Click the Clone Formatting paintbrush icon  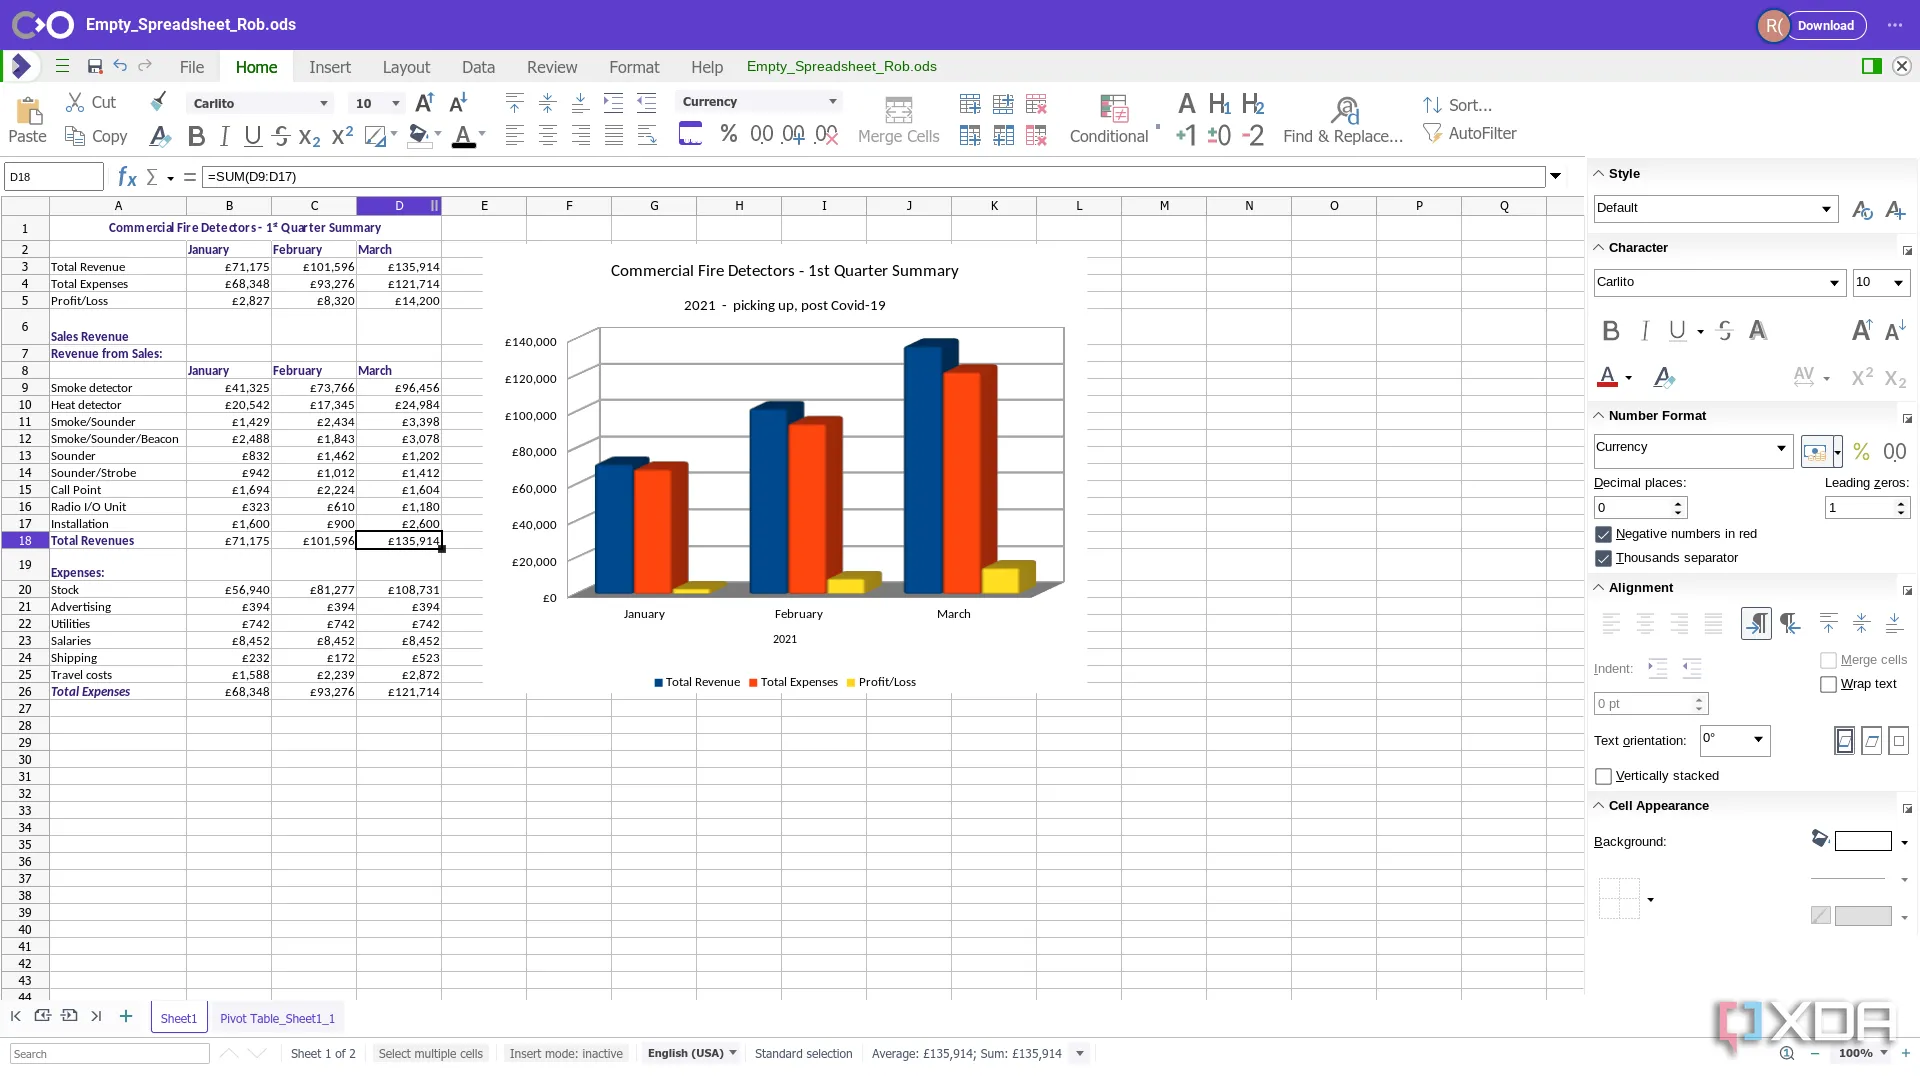click(x=158, y=102)
